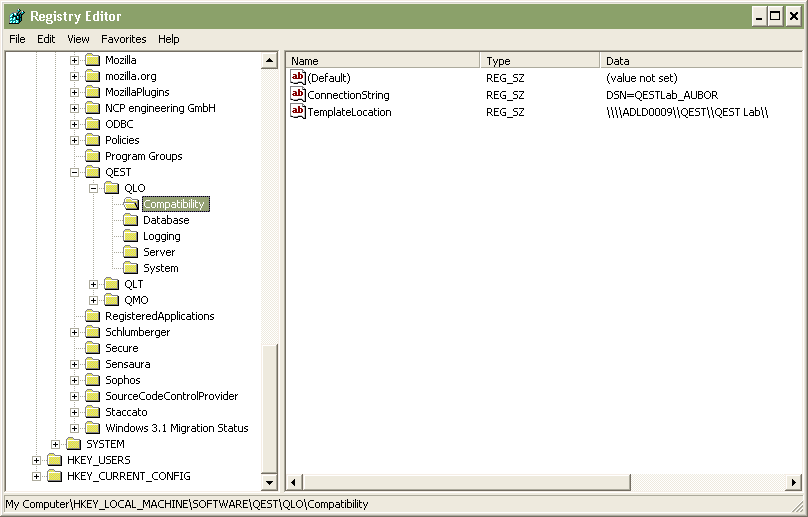Click the Database folder icon
Viewport: 808px width, 517px height.
tap(131, 220)
